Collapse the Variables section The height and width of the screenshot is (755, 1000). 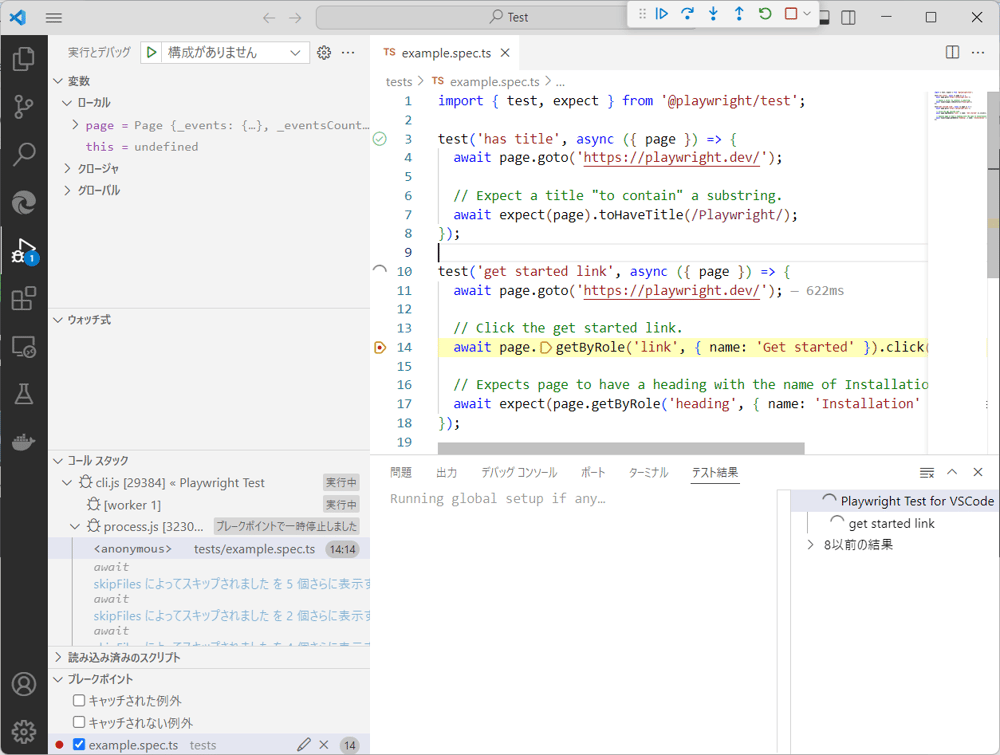58,81
